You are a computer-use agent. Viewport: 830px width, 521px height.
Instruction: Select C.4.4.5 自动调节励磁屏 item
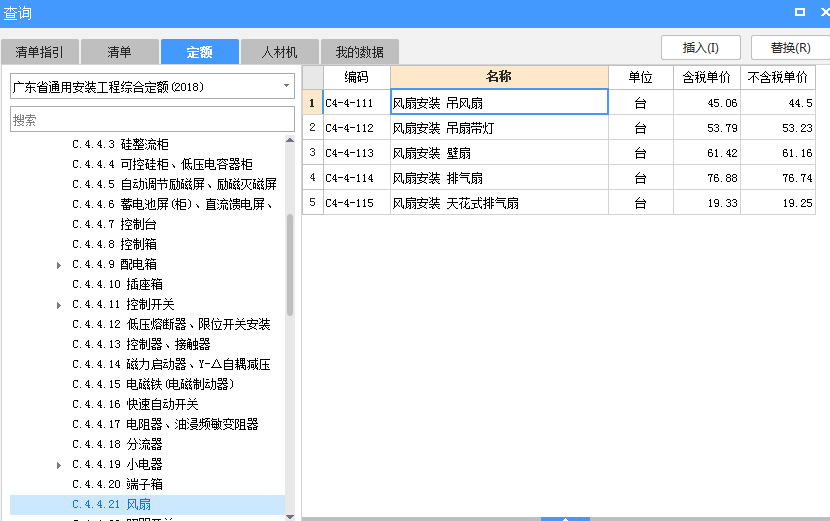[174, 184]
